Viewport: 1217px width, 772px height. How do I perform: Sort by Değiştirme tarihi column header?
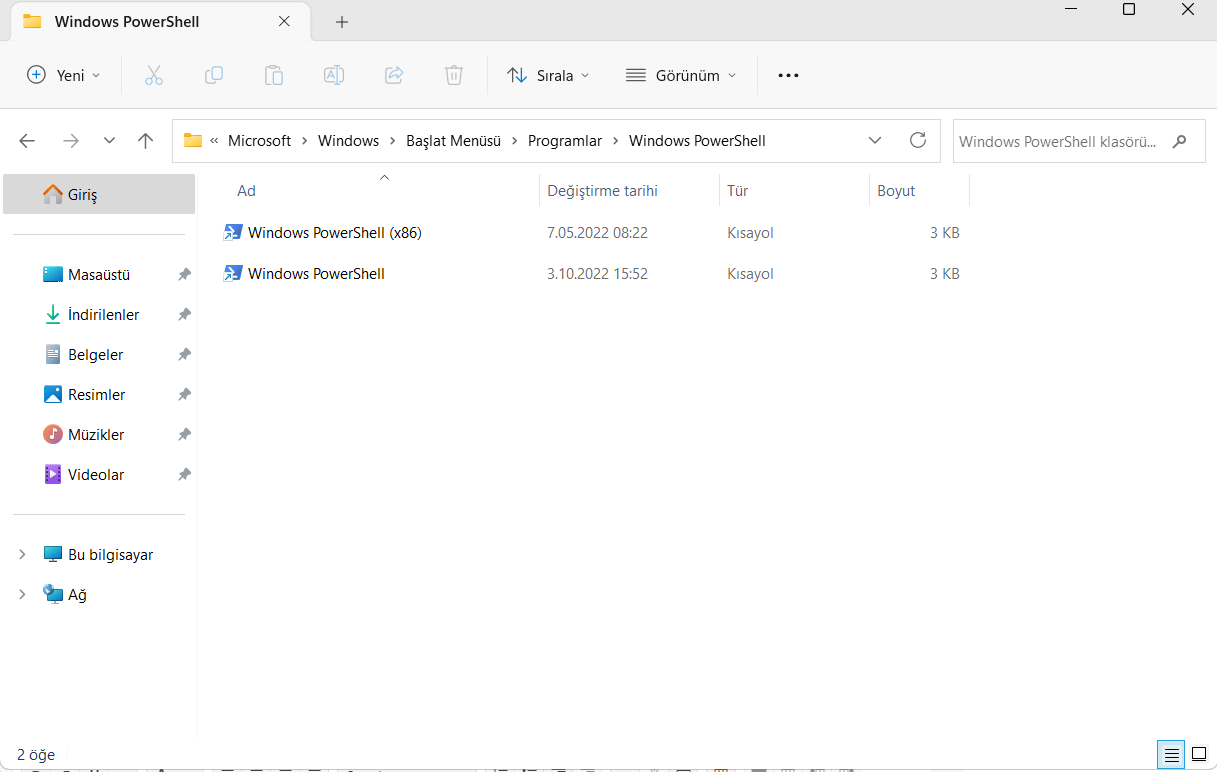coord(602,191)
